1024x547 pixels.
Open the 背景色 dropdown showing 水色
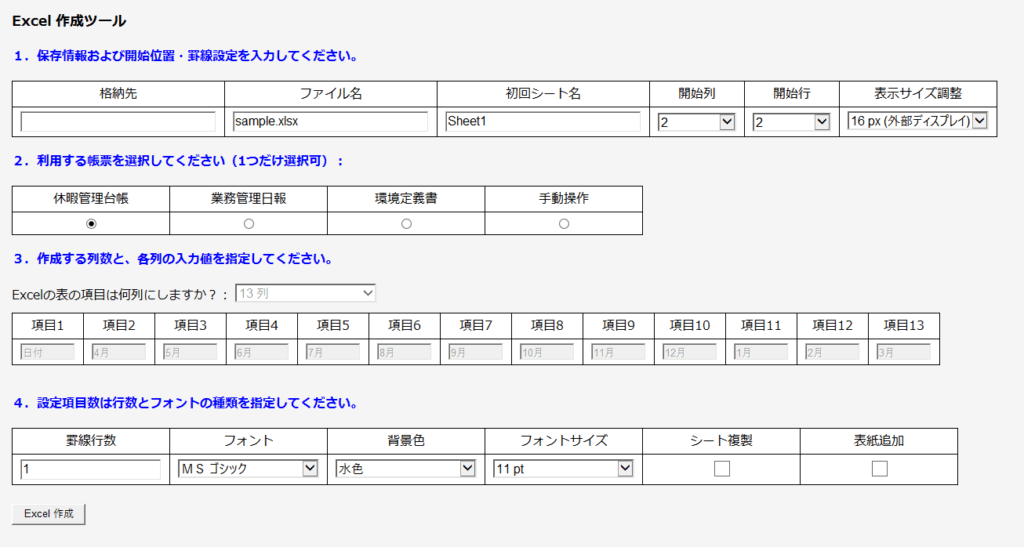pyautogui.click(x=405, y=469)
